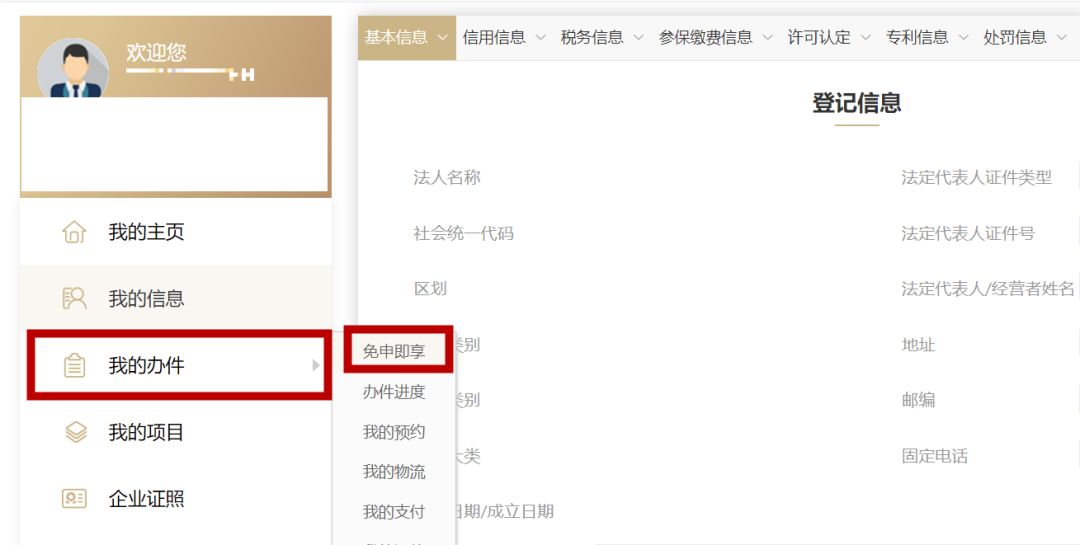Expand the 我的办件 submenu arrow
The width and height of the screenshot is (1080, 545).
tap(315, 365)
